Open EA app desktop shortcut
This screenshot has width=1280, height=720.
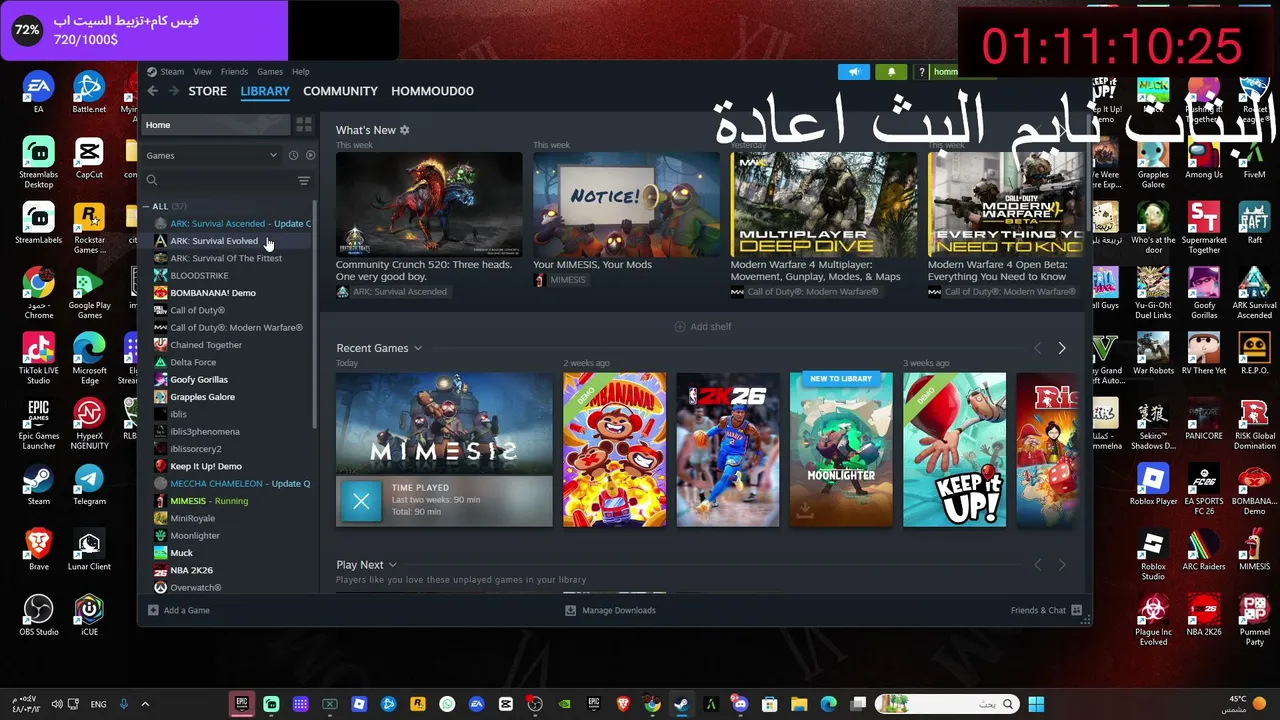pos(38,93)
